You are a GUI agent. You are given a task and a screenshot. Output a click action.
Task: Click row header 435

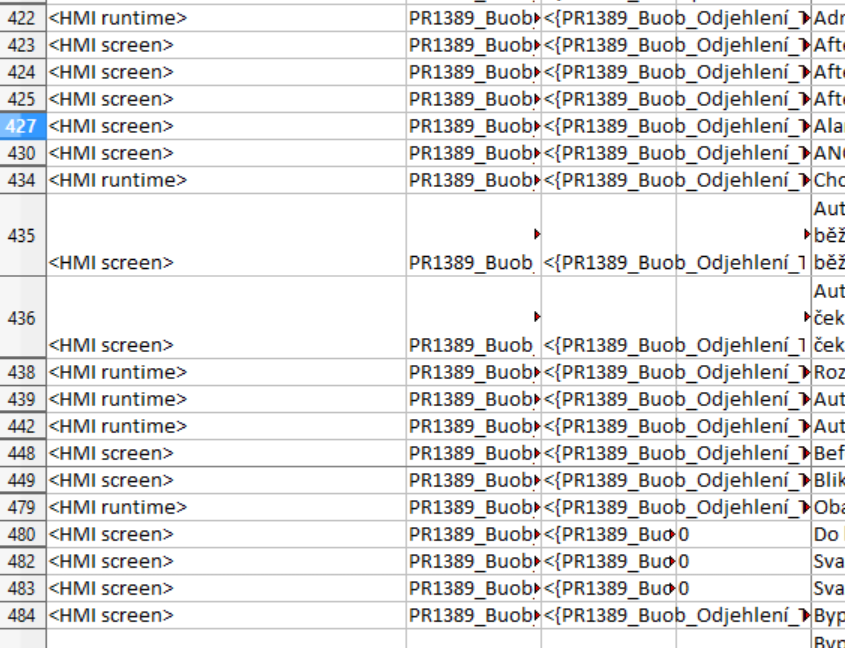21,236
